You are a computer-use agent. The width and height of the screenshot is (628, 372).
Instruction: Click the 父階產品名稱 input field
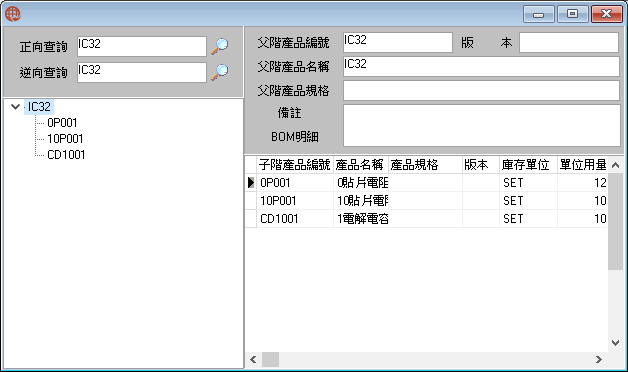[481, 66]
